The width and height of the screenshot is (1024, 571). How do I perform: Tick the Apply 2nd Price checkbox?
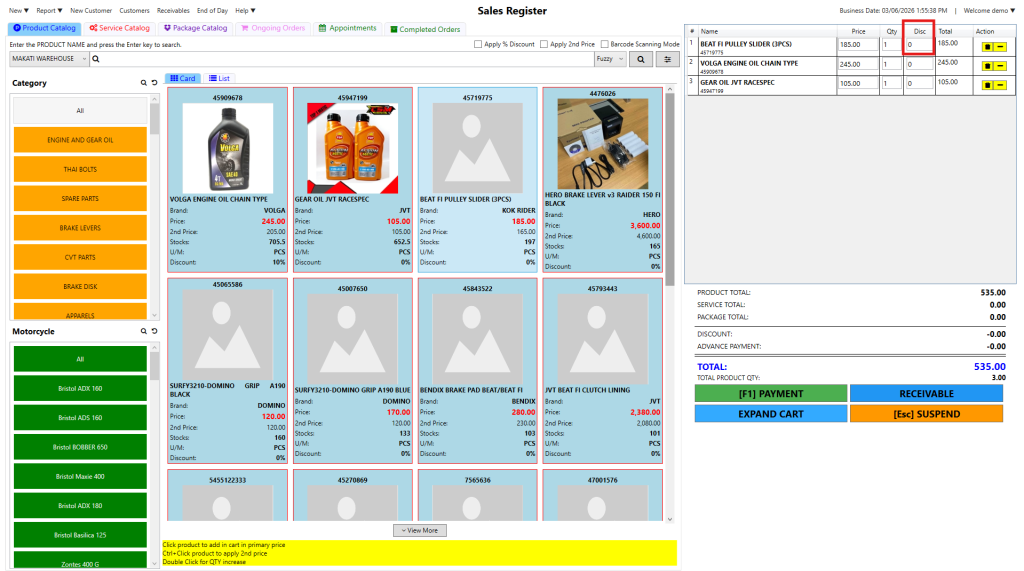pyautogui.click(x=543, y=44)
